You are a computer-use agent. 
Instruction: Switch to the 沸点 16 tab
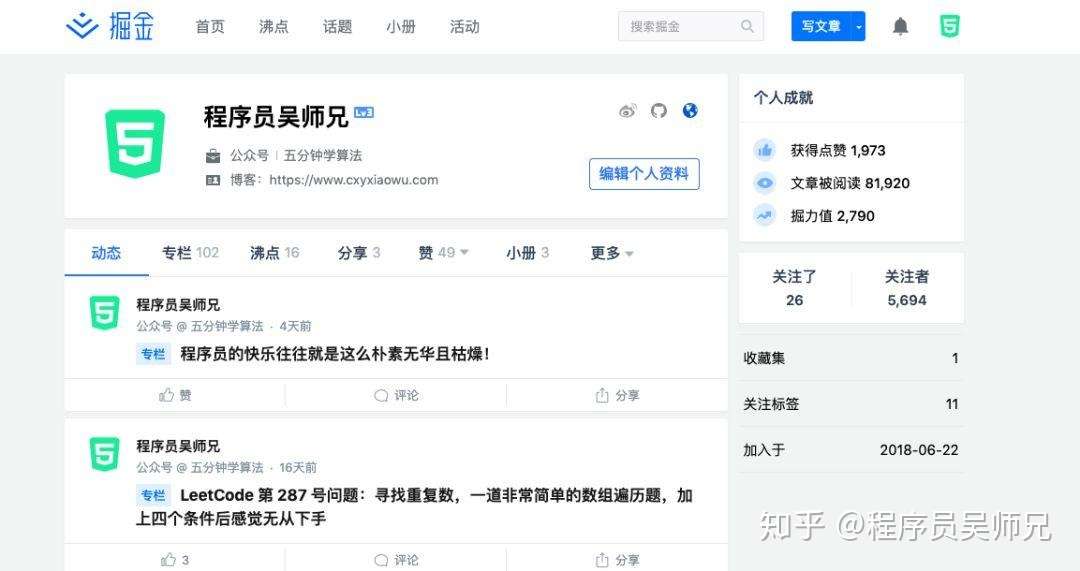click(x=275, y=253)
